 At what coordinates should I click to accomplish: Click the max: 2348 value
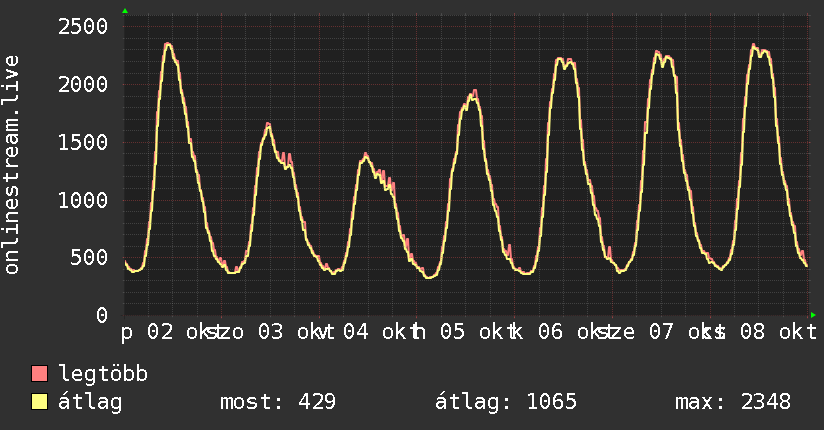coord(733,402)
